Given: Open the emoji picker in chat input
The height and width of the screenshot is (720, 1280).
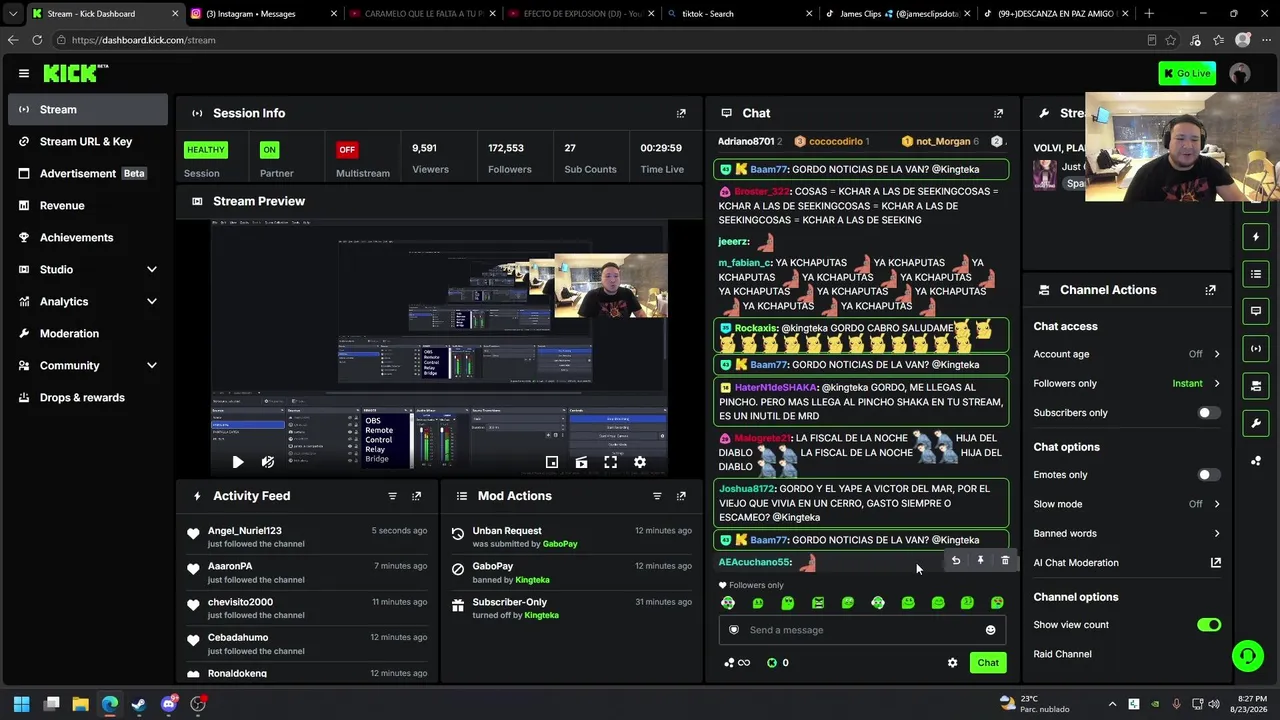Looking at the screenshot, I should (x=991, y=630).
